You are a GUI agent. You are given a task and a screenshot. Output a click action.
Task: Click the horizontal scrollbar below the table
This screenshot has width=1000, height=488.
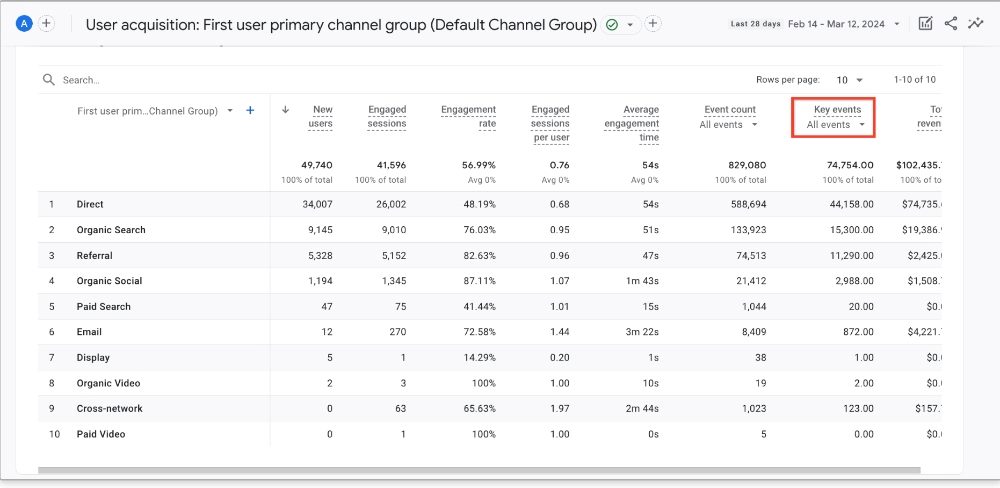coord(479,470)
